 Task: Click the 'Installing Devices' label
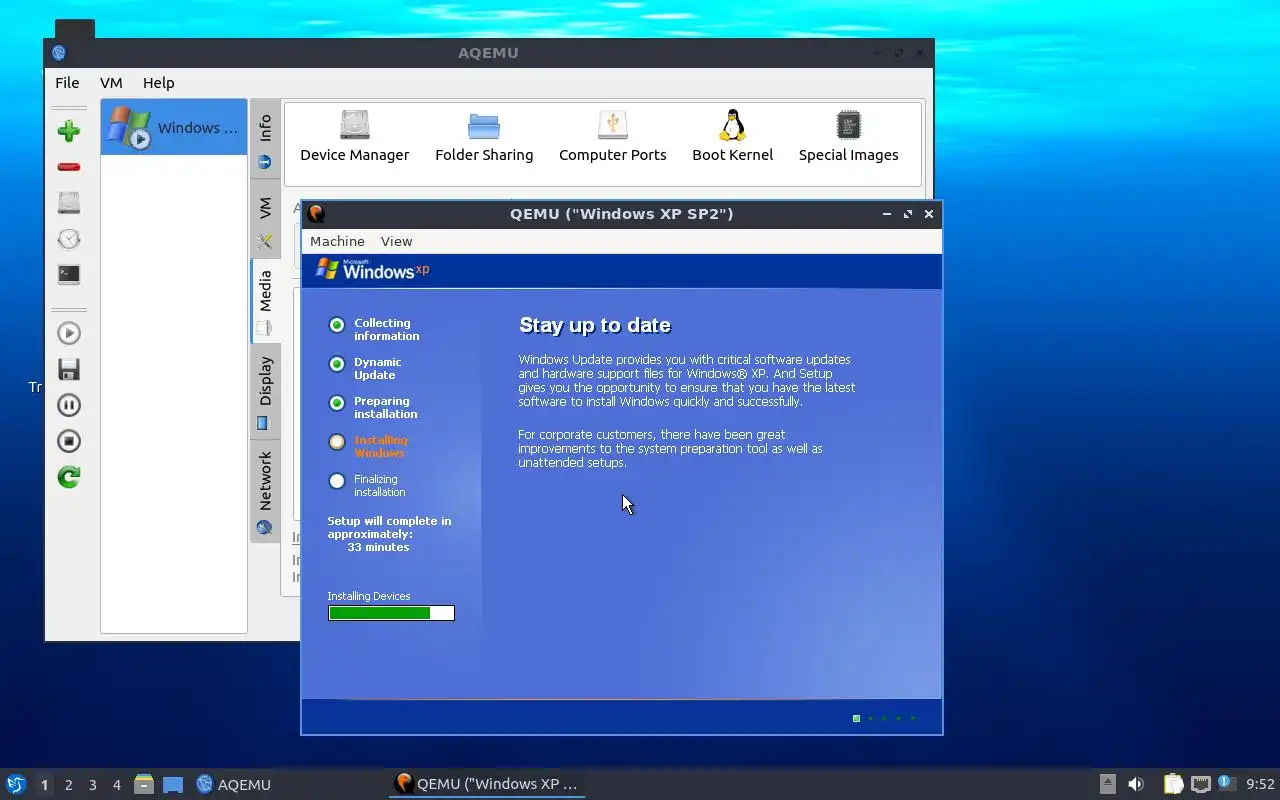[x=369, y=596]
